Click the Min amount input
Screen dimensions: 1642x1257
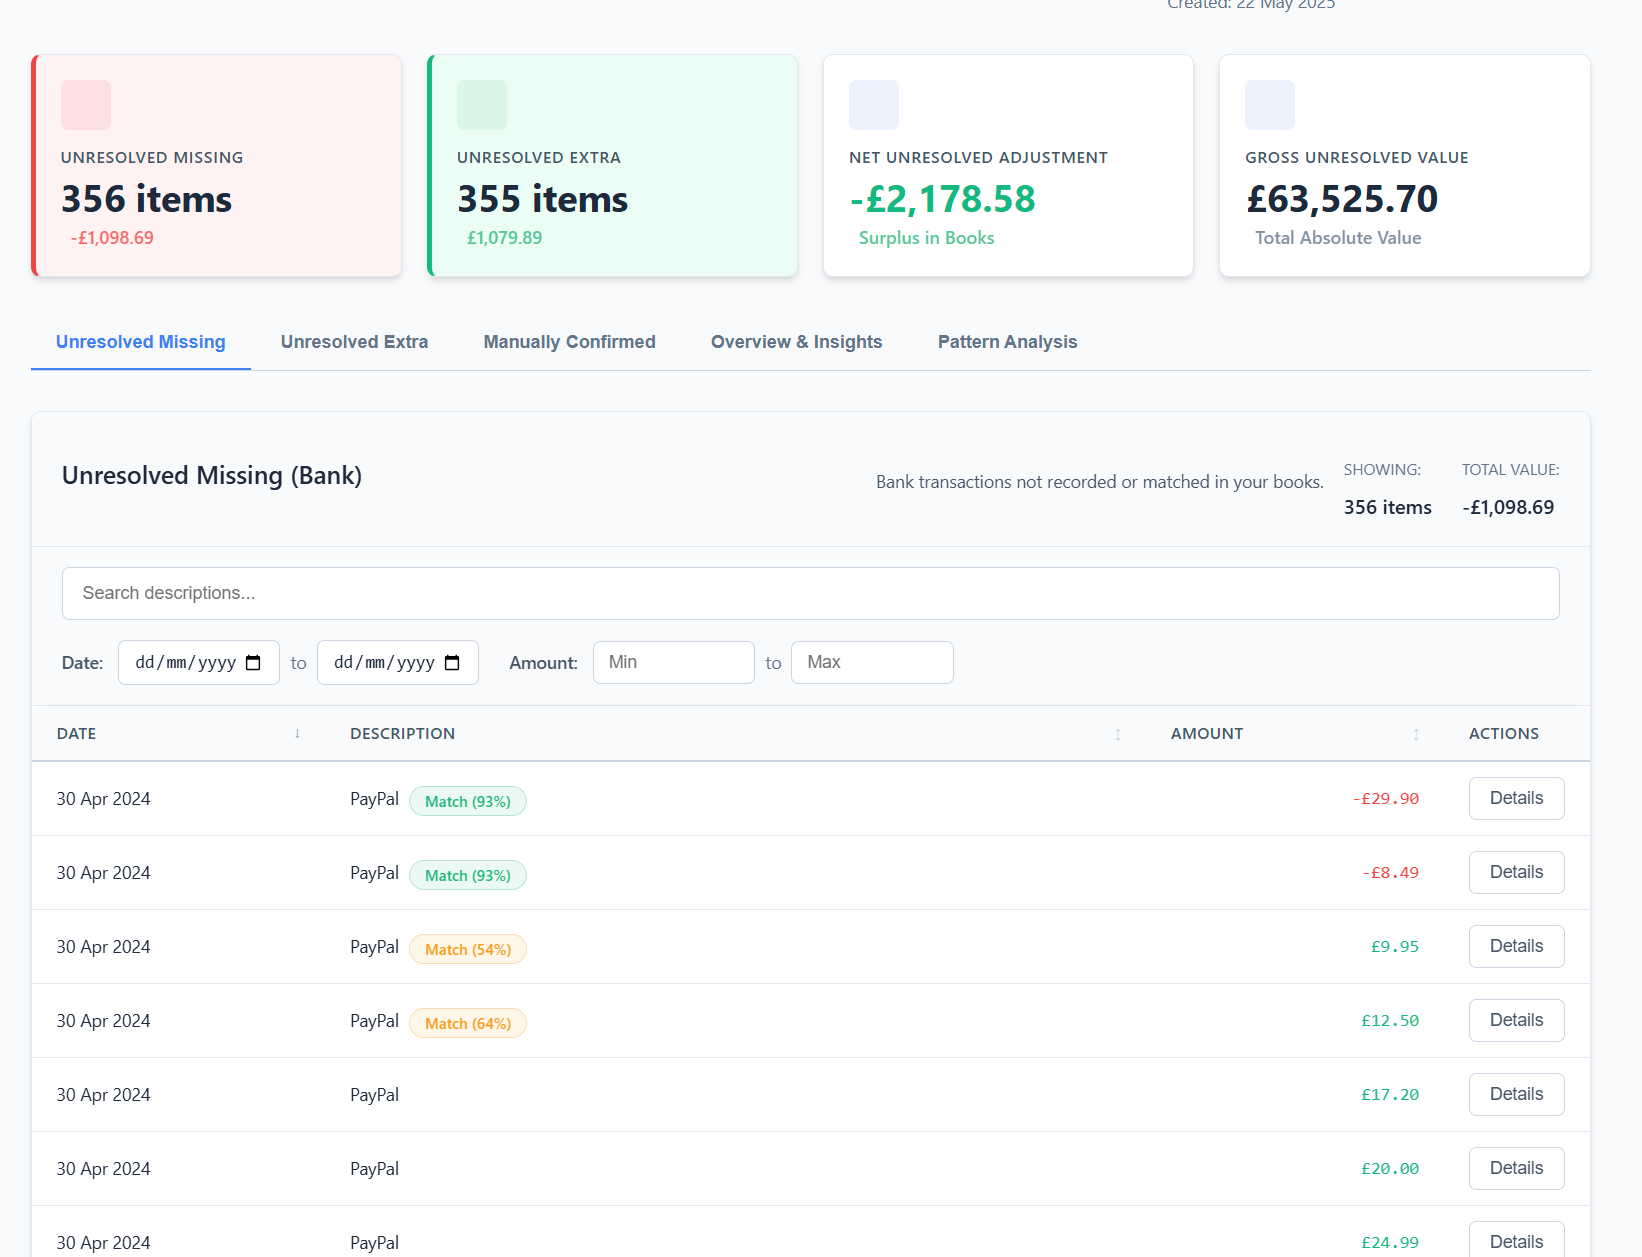pyautogui.click(x=673, y=662)
